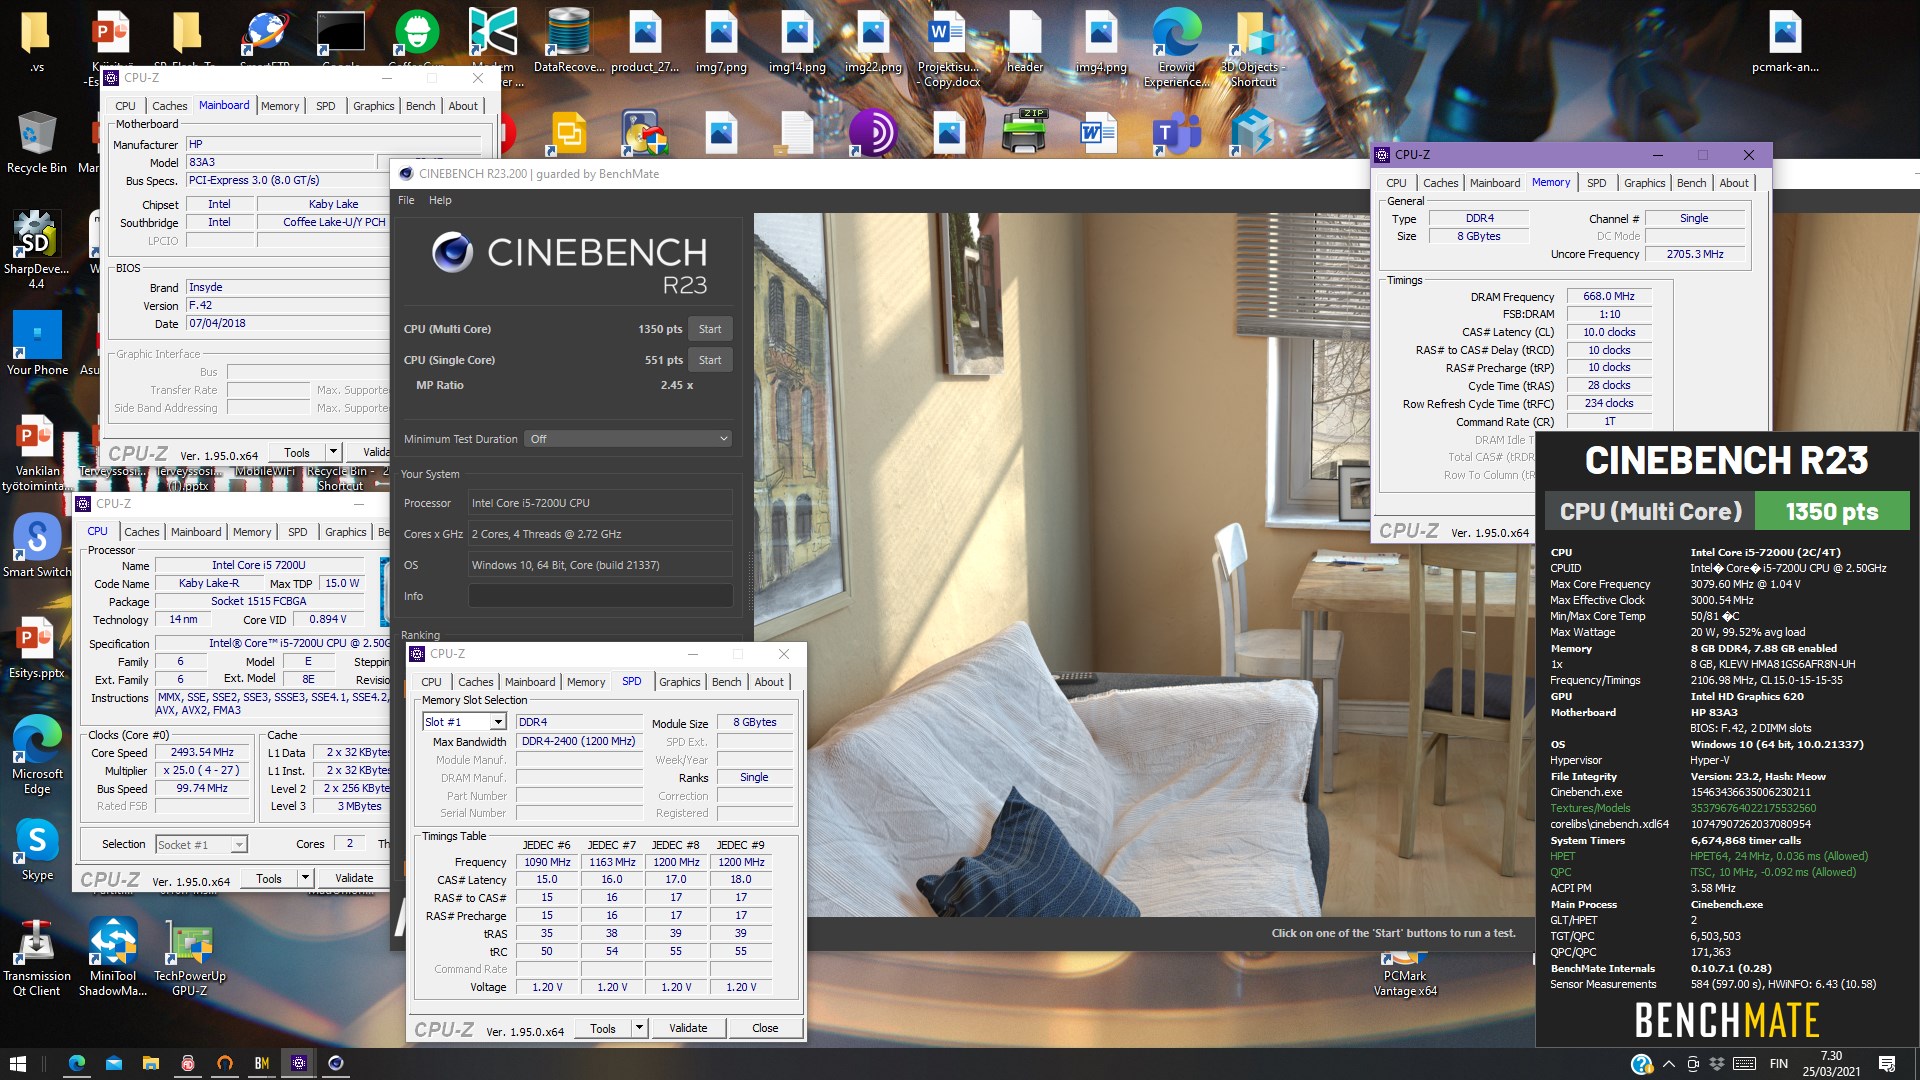
Task: Open the Google Slides yellow desktop shortcut
Action: point(568,133)
